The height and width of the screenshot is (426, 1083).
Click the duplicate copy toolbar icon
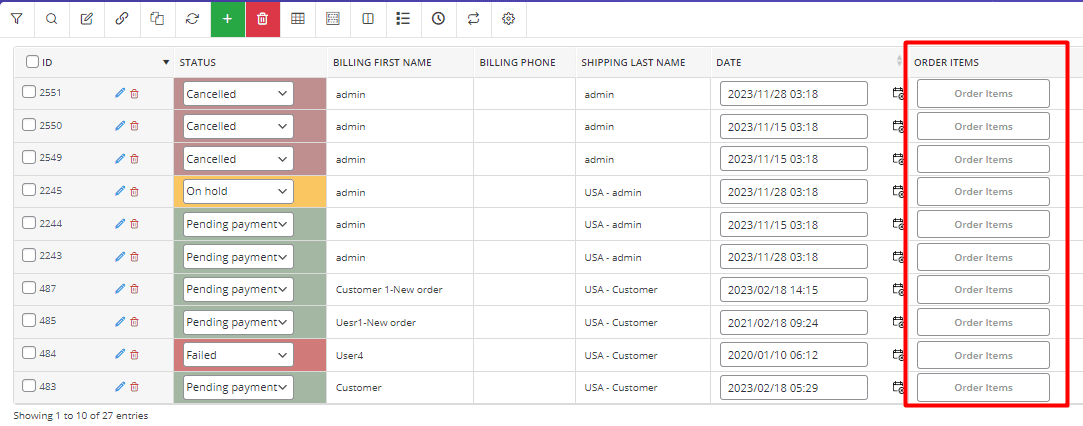point(157,19)
